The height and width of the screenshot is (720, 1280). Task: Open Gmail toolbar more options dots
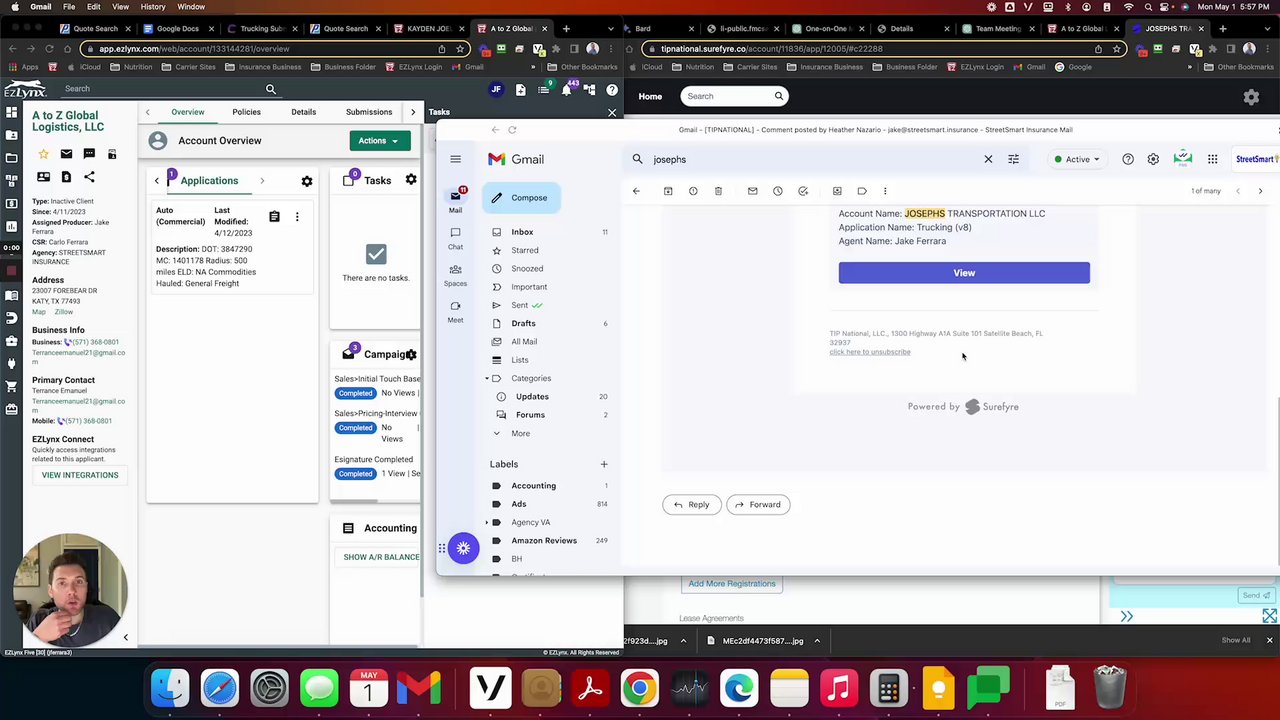tap(885, 191)
